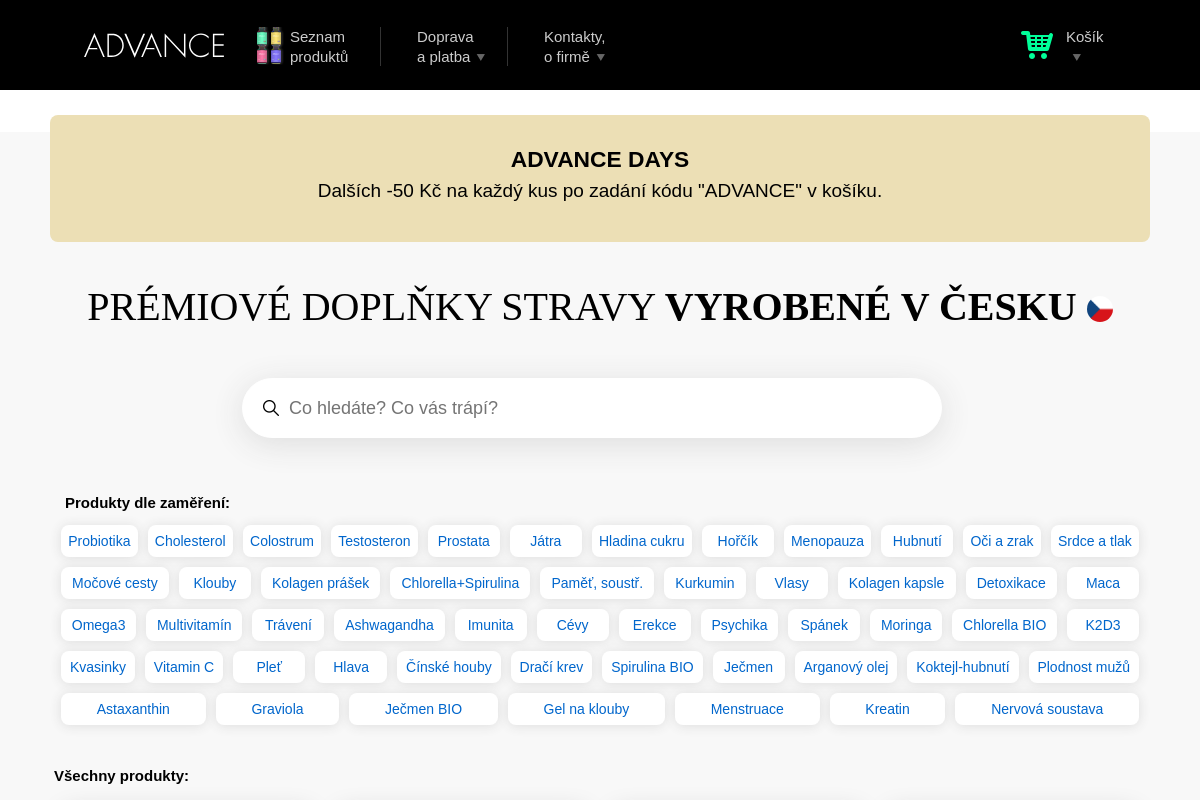Go to Pleť category
This screenshot has height=800, width=1200.
(269, 667)
